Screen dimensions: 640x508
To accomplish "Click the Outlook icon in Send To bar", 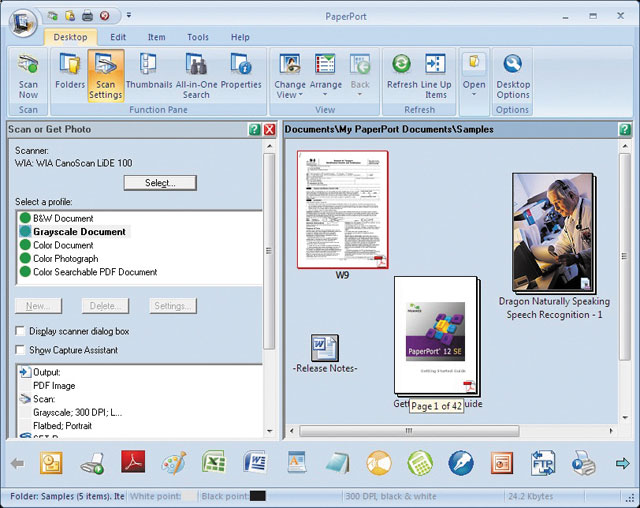I will point(51,463).
